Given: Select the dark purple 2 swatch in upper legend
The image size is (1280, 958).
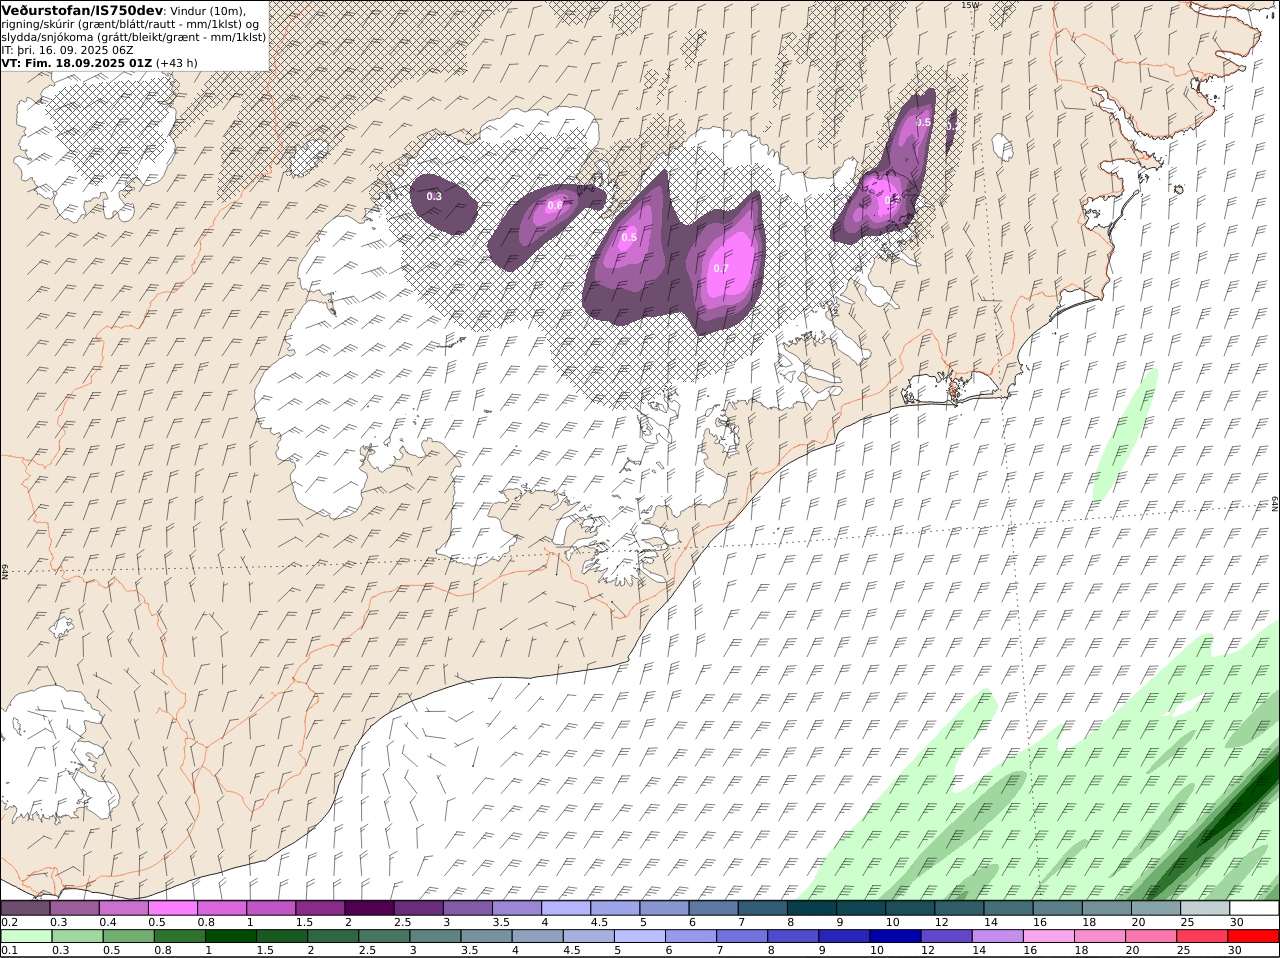Looking at the screenshot, I should click(x=369, y=908).
